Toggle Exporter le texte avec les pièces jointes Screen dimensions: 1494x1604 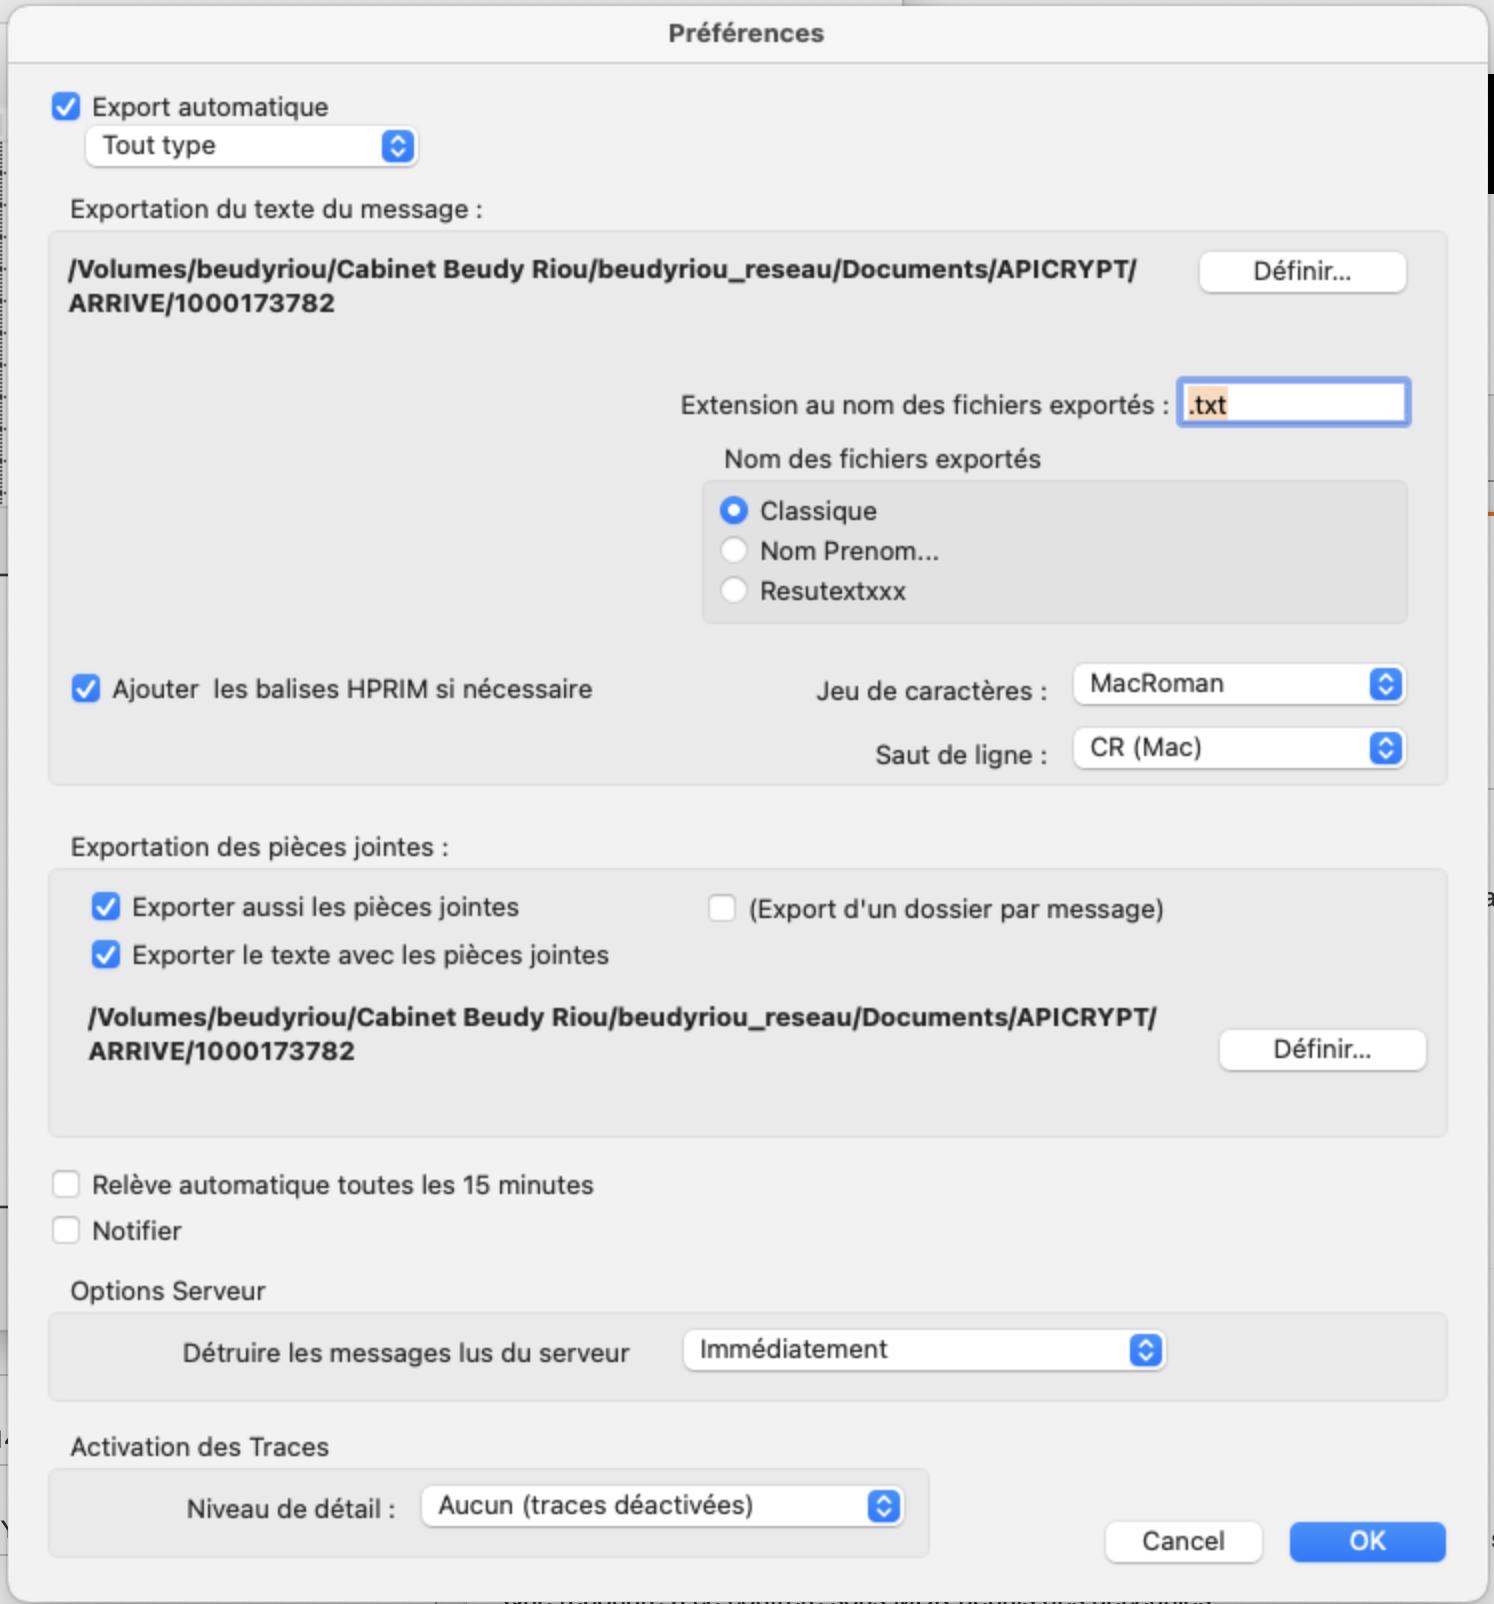(x=106, y=954)
